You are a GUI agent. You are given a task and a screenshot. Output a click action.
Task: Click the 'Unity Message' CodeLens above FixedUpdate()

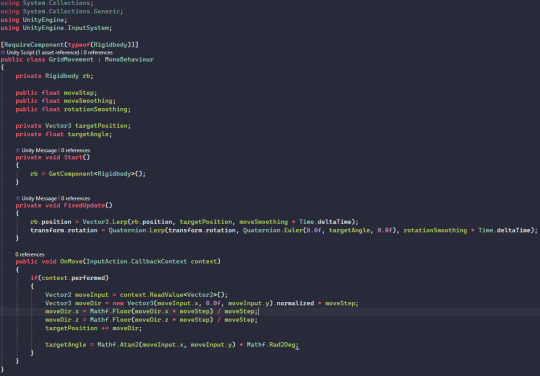click(39, 198)
